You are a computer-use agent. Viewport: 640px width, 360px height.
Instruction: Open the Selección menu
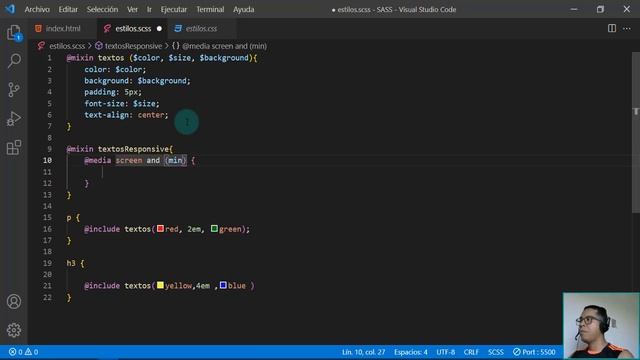point(102,9)
